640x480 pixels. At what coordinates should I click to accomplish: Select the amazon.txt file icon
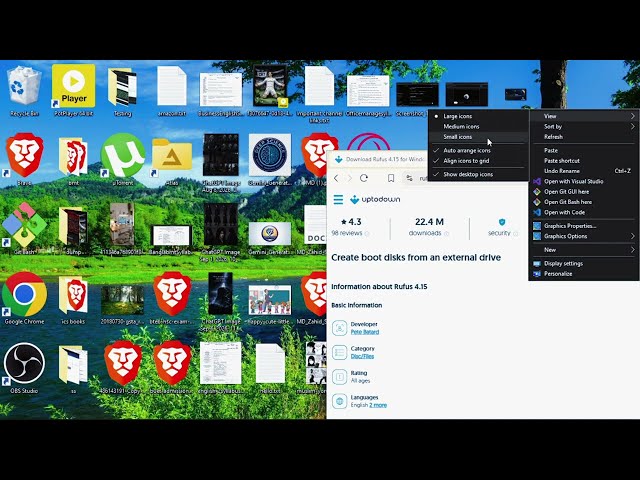coord(172,92)
